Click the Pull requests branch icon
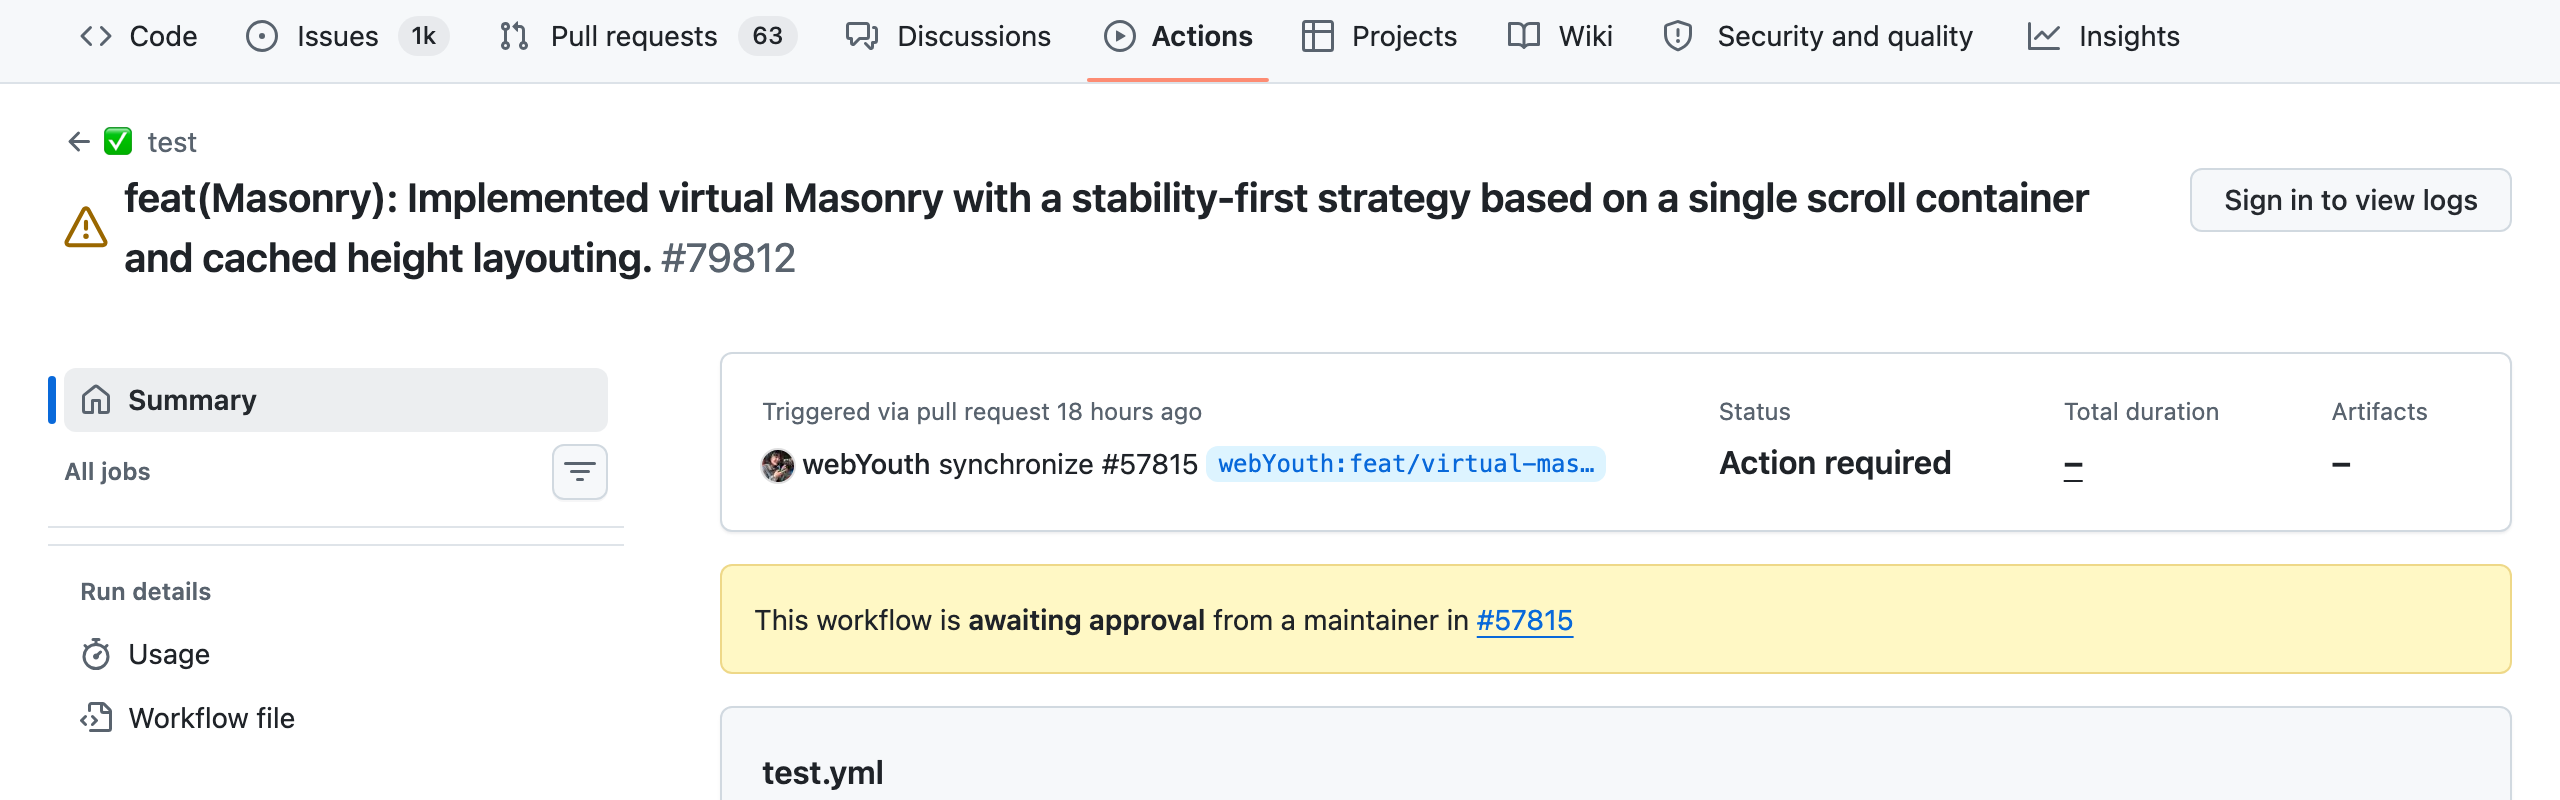The width and height of the screenshot is (2560, 800). (x=514, y=37)
